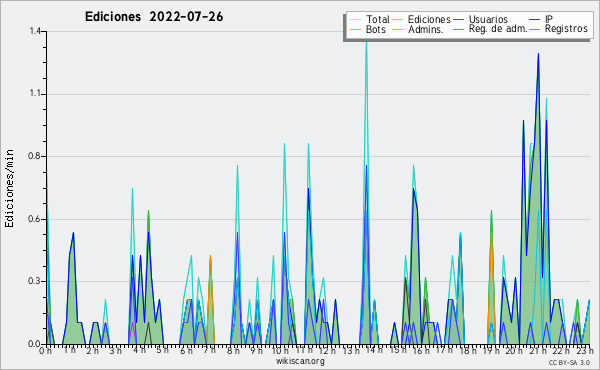Click the 0.8 value on the y-axis

click(35, 156)
